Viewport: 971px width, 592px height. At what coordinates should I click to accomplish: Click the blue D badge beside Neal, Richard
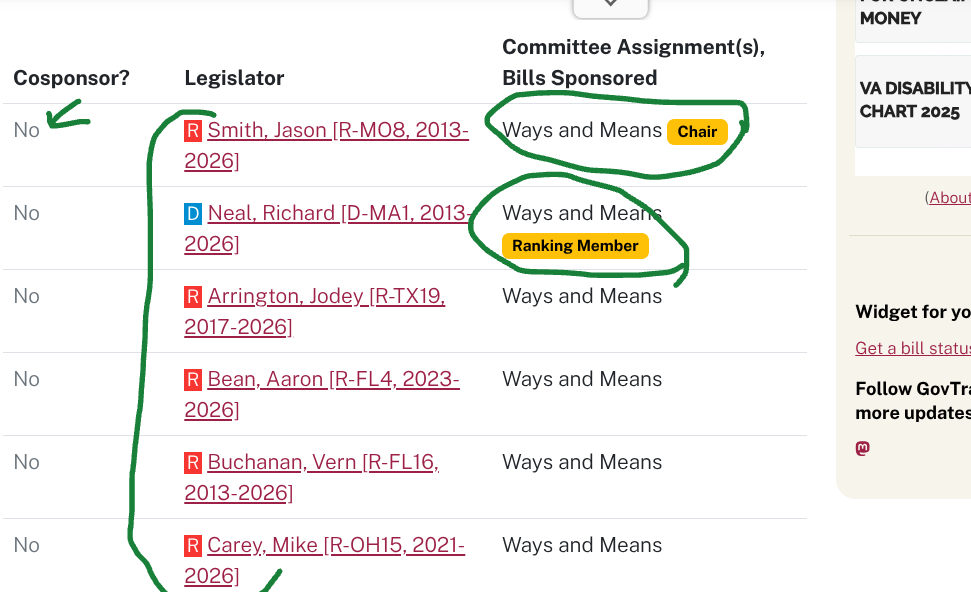(193, 213)
